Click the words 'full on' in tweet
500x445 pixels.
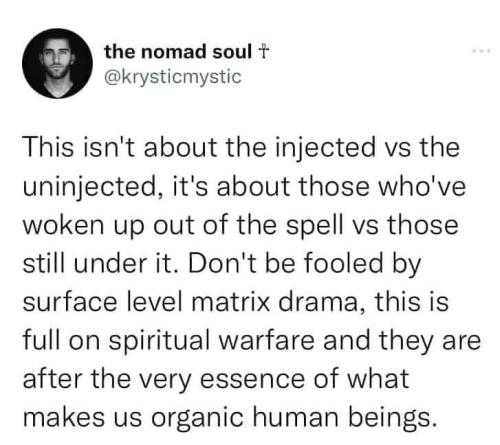click(61, 341)
